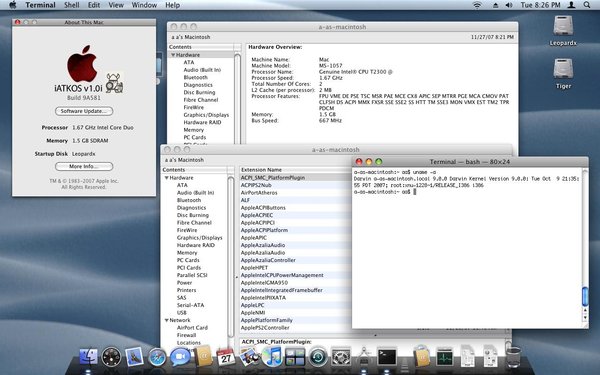The width and height of the screenshot is (600, 375).
Task: Open Time Machine in the Dock
Action: click(x=318, y=357)
